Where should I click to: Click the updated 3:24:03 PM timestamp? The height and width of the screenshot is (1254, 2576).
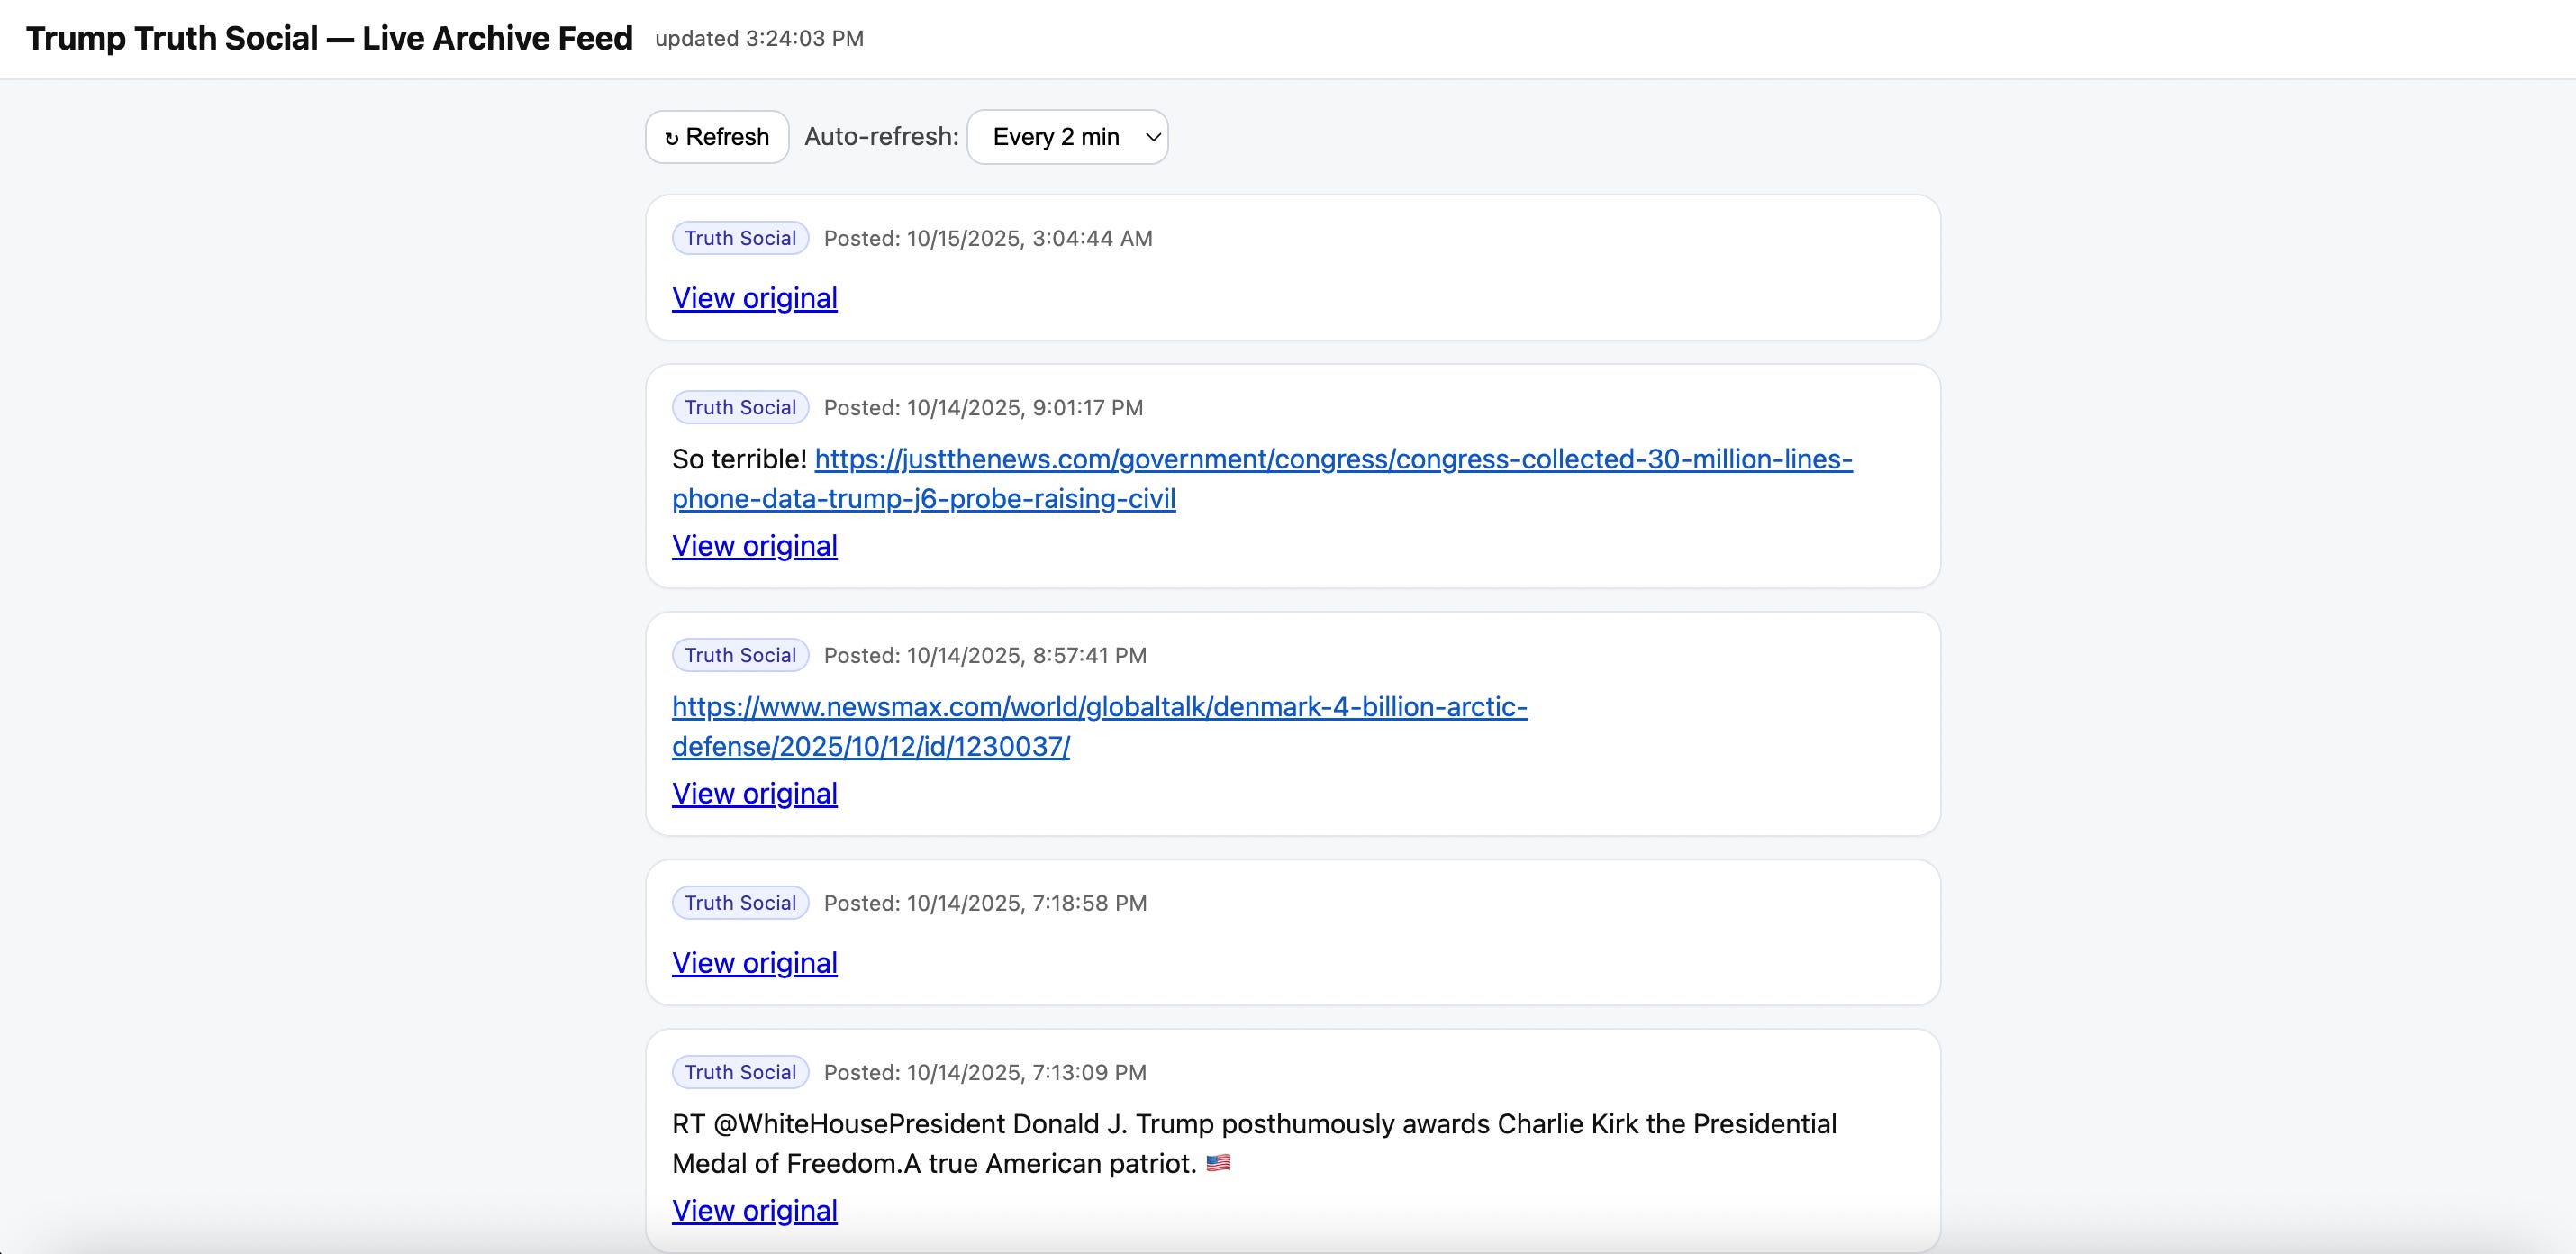[759, 39]
